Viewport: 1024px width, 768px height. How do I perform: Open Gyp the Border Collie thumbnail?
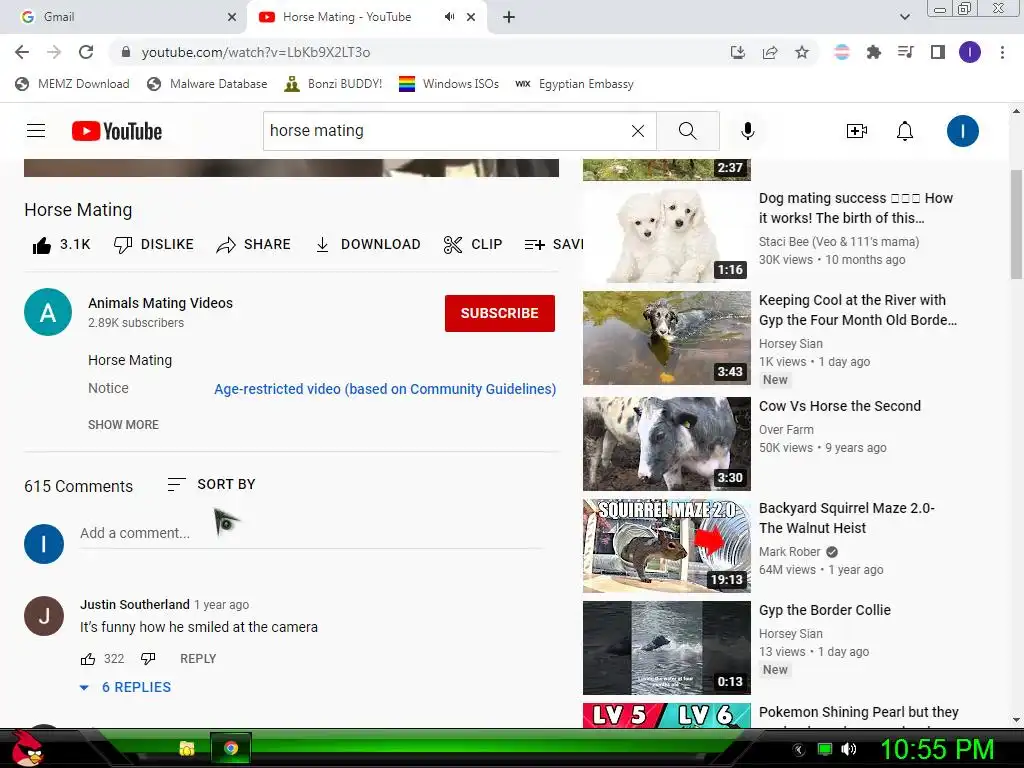tap(667, 648)
